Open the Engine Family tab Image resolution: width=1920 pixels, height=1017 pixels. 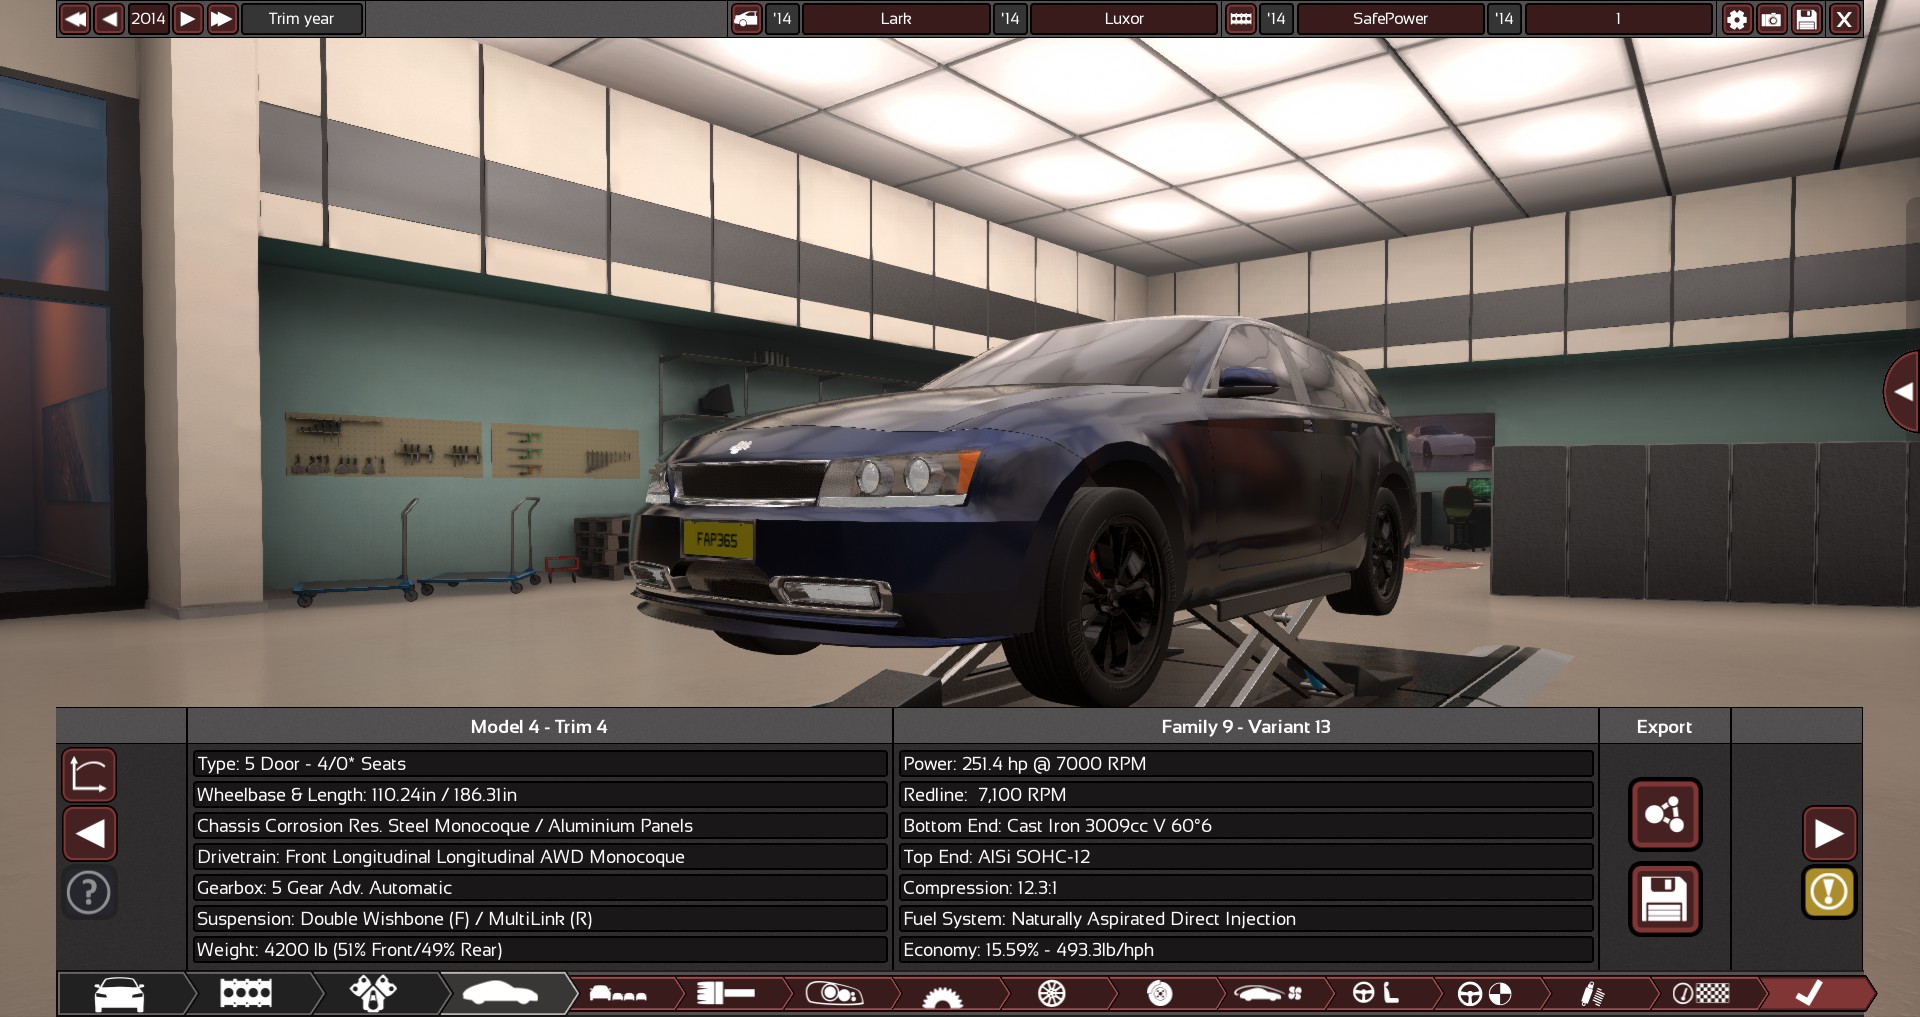click(246, 994)
